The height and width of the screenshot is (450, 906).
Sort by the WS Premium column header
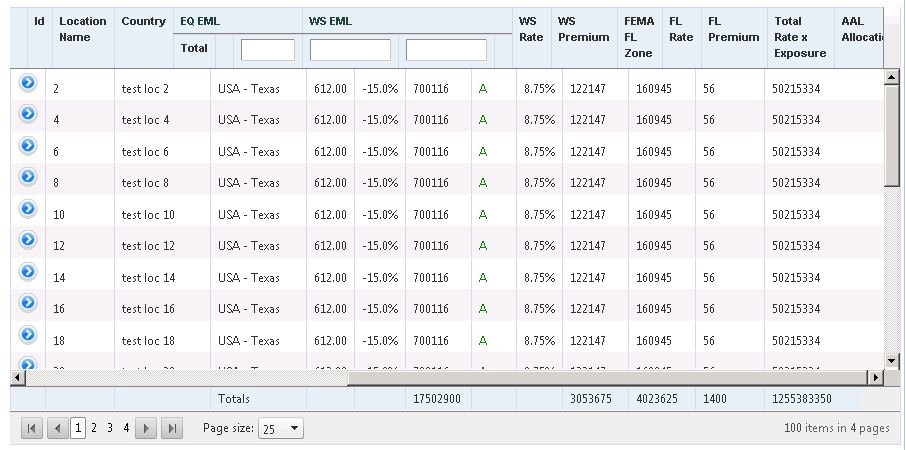583,29
